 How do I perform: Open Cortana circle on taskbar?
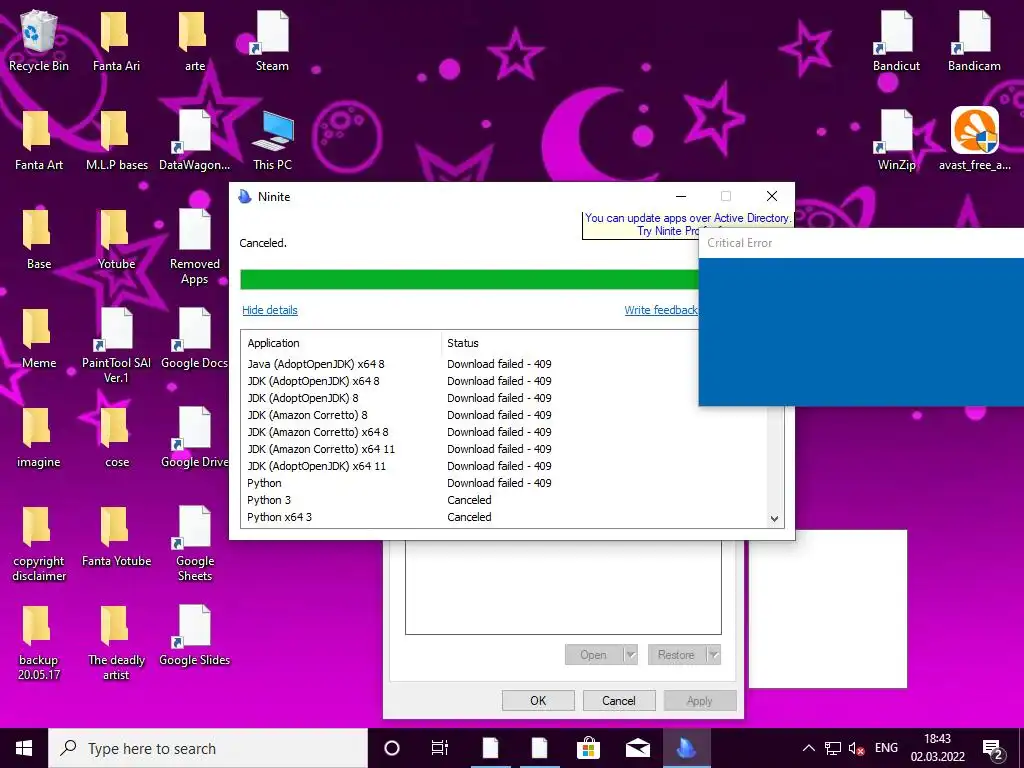coord(392,748)
